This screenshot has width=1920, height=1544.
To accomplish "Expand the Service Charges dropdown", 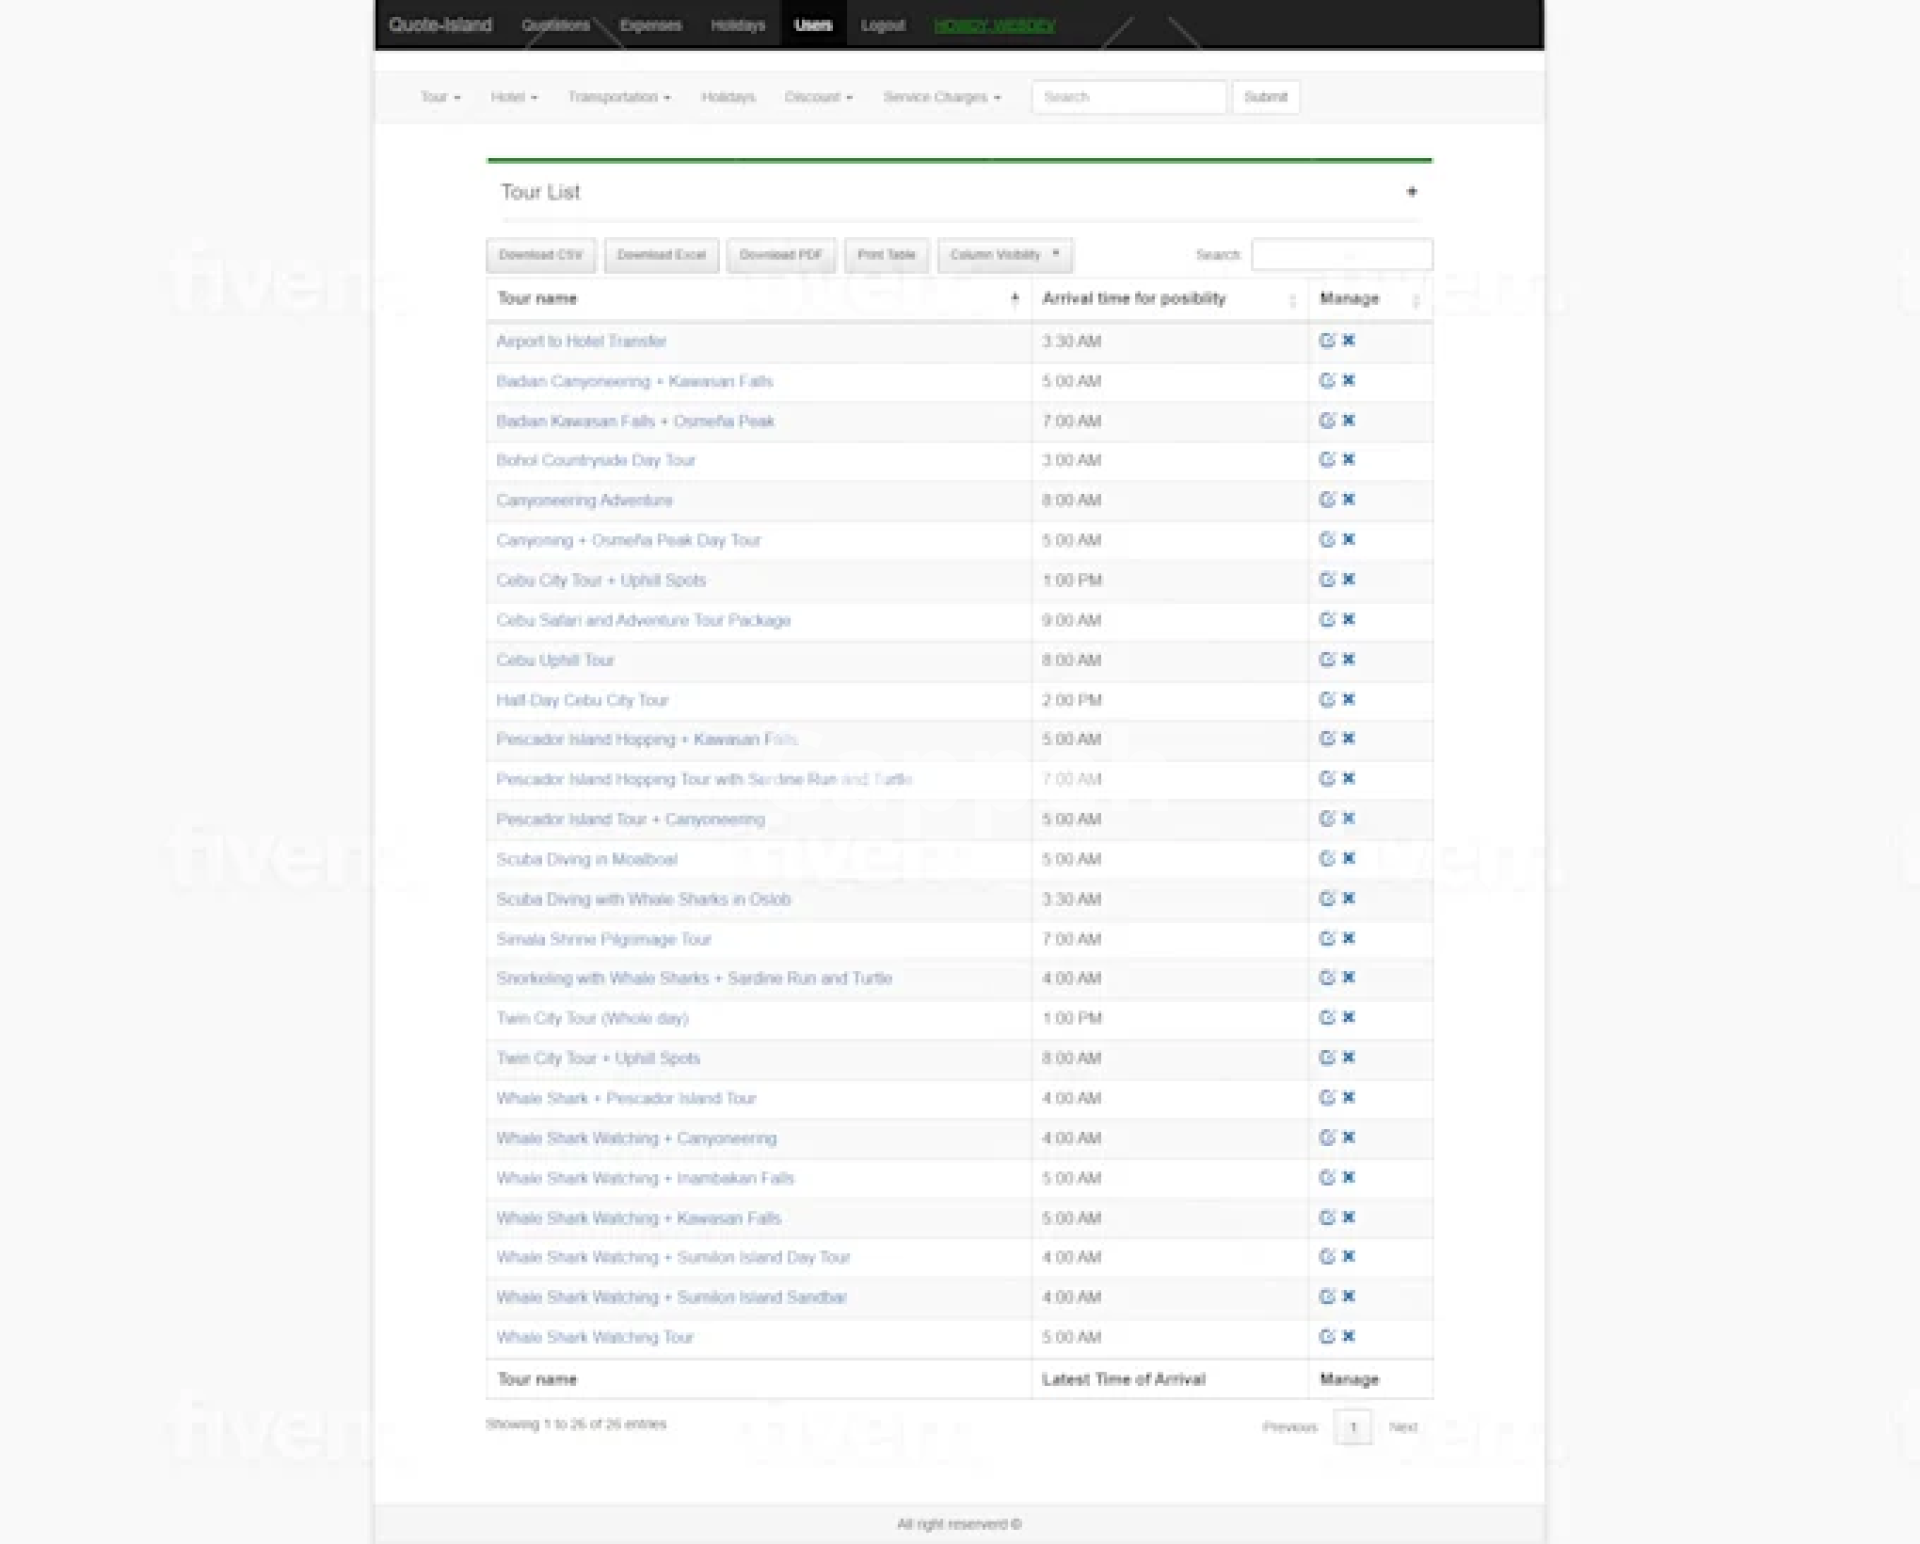I will pyautogui.click(x=941, y=97).
